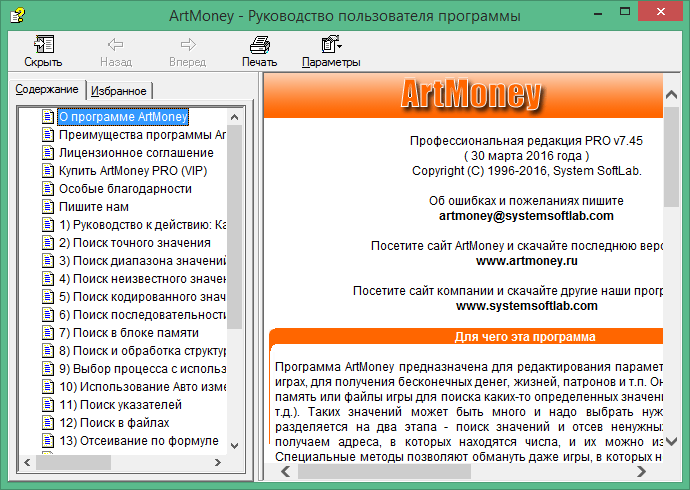The image size is (690, 490).
Task: Open topic Преимущества программы
Action: click(142, 135)
